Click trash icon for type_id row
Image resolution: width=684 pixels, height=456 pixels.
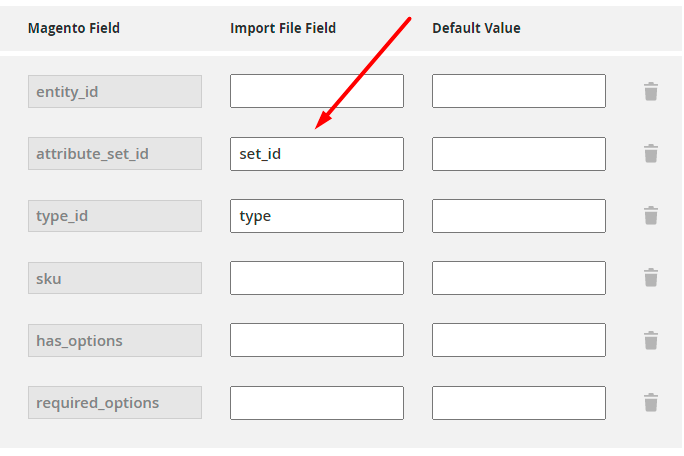pyautogui.click(x=651, y=216)
